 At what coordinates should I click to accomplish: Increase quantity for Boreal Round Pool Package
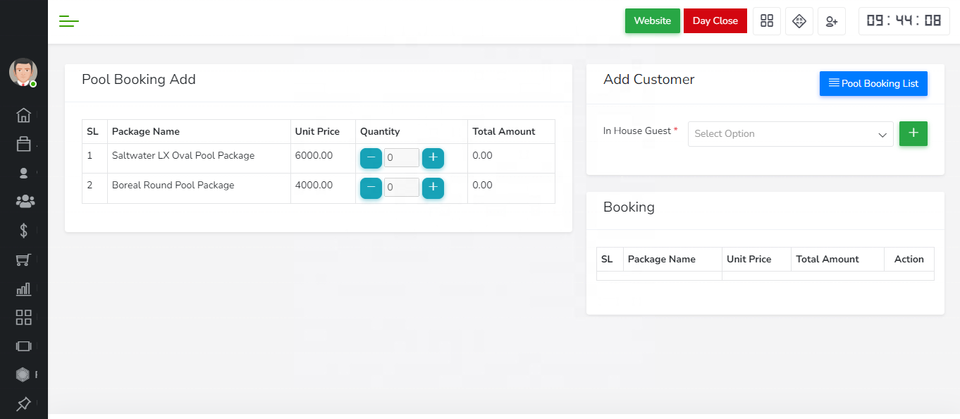[432, 188]
